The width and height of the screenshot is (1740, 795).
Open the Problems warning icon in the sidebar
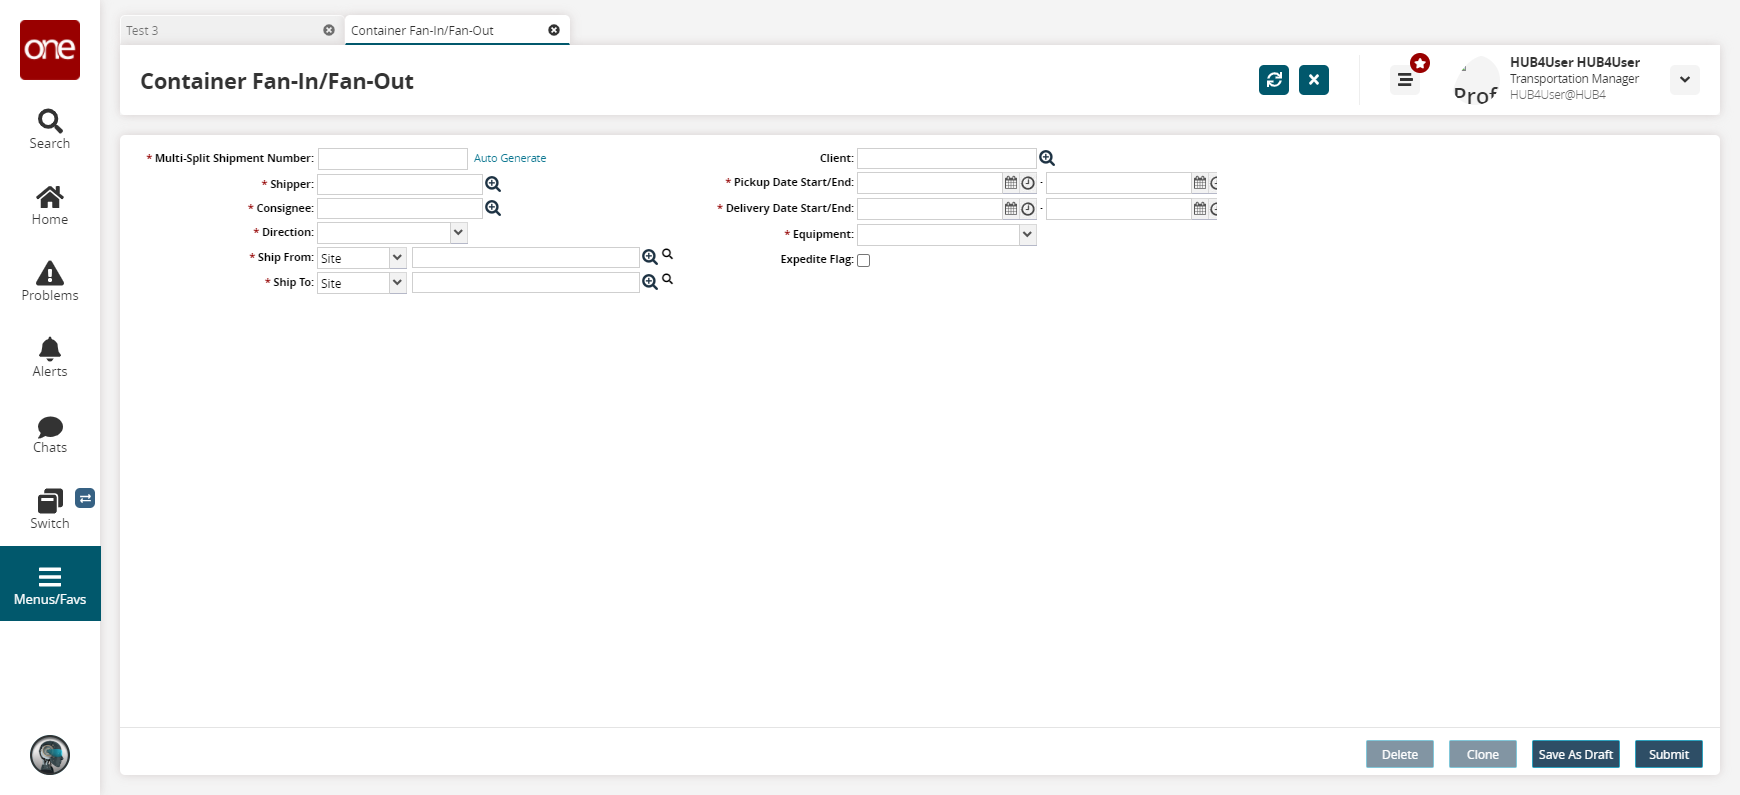point(50,281)
